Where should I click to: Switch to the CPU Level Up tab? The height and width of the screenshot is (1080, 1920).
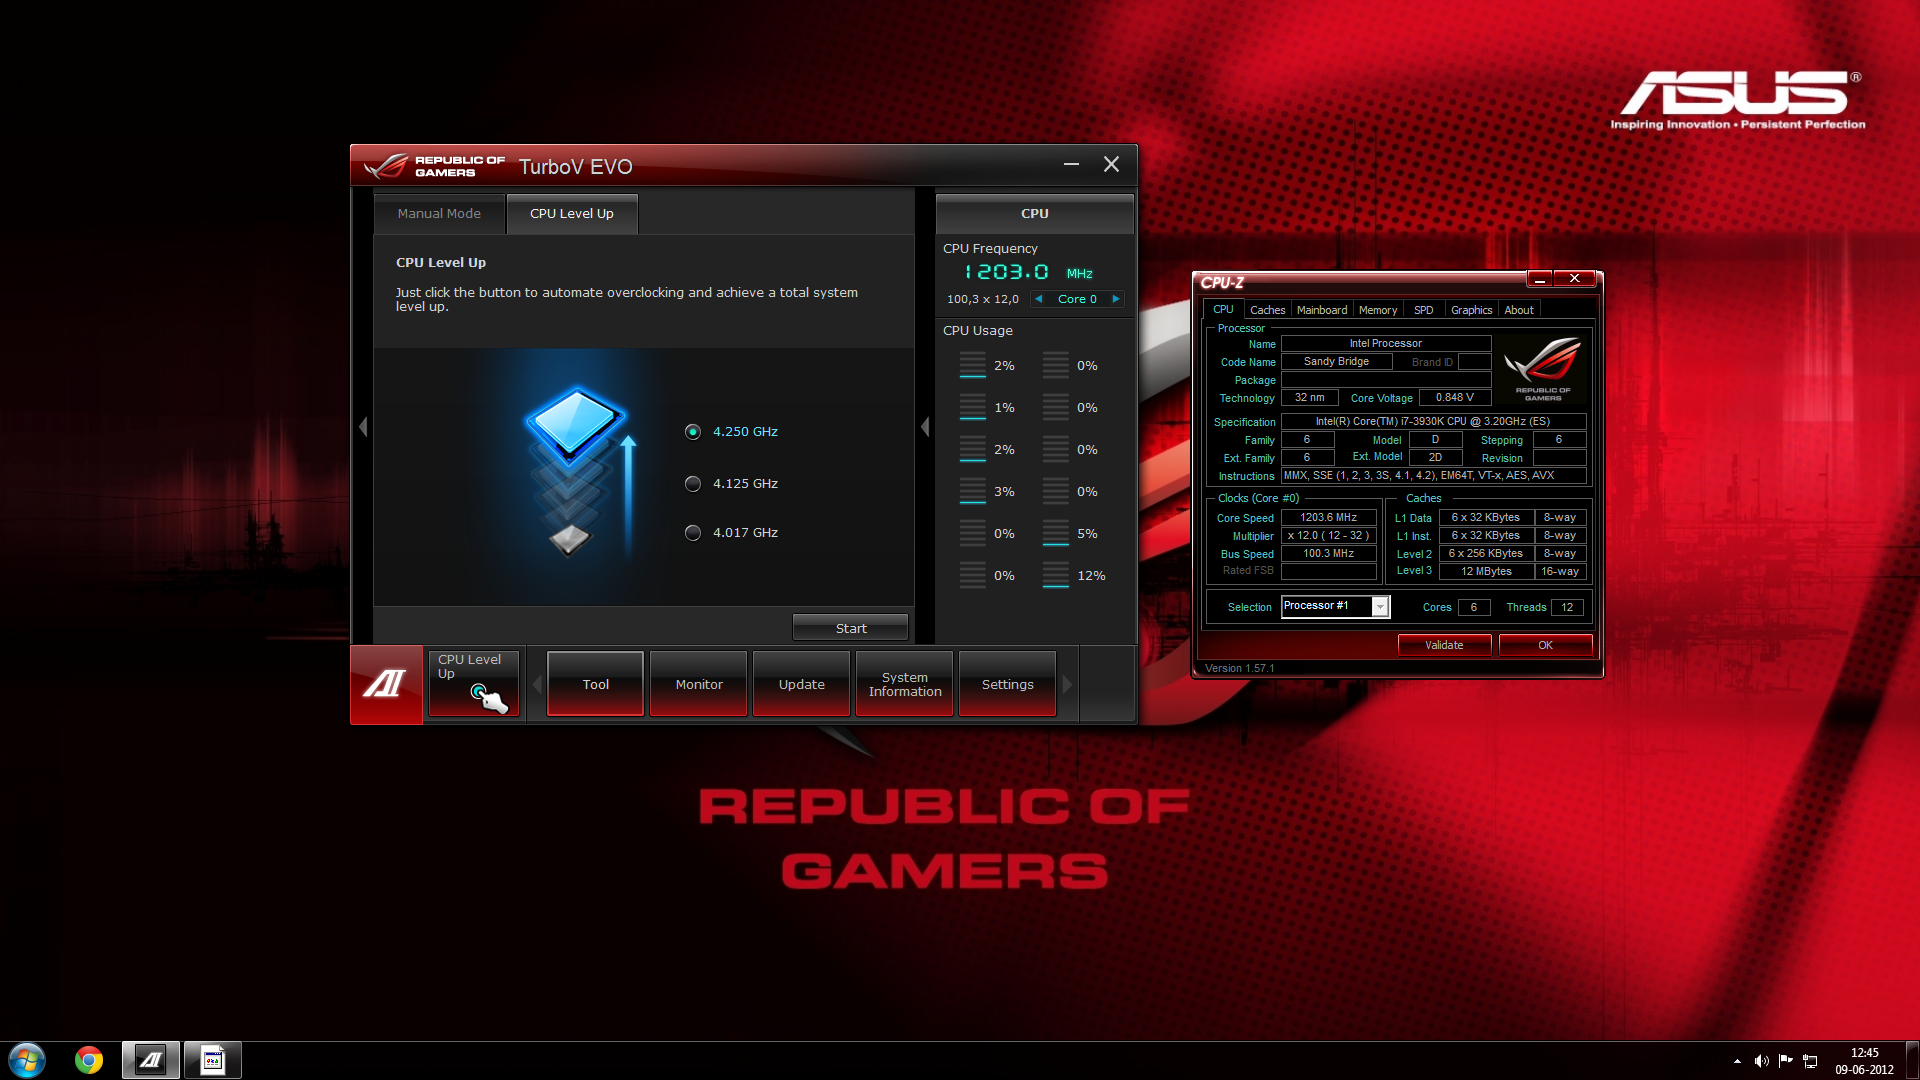(x=572, y=214)
